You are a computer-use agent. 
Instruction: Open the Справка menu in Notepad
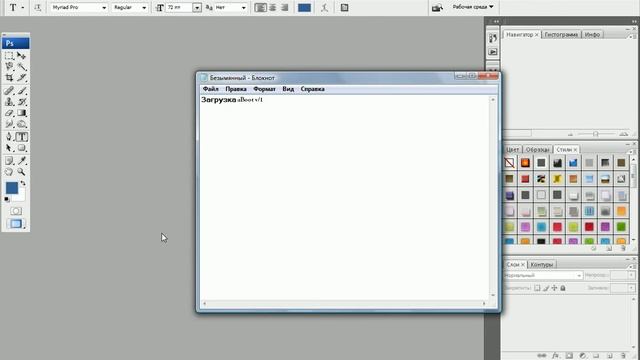(313, 89)
